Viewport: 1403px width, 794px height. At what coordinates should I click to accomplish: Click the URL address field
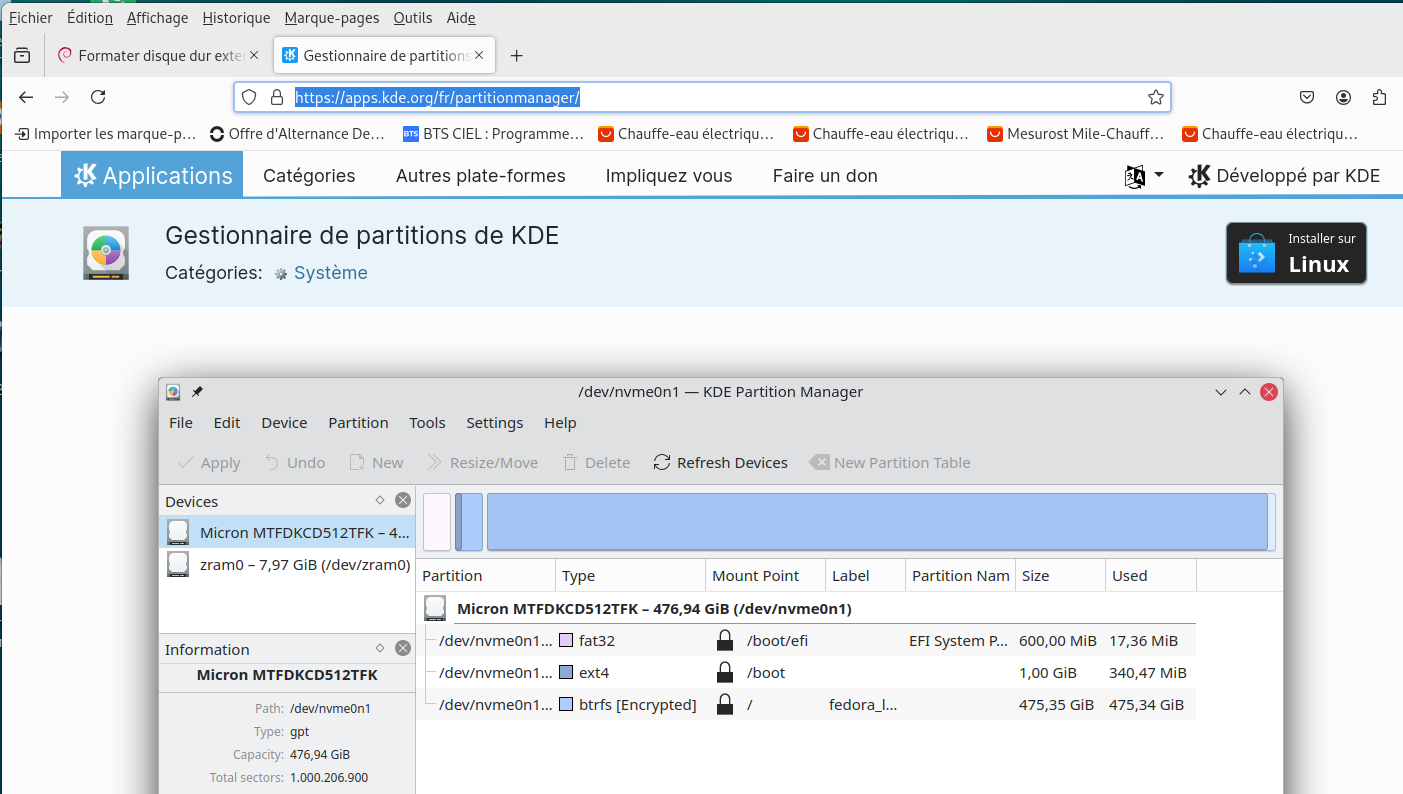coord(702,97)
